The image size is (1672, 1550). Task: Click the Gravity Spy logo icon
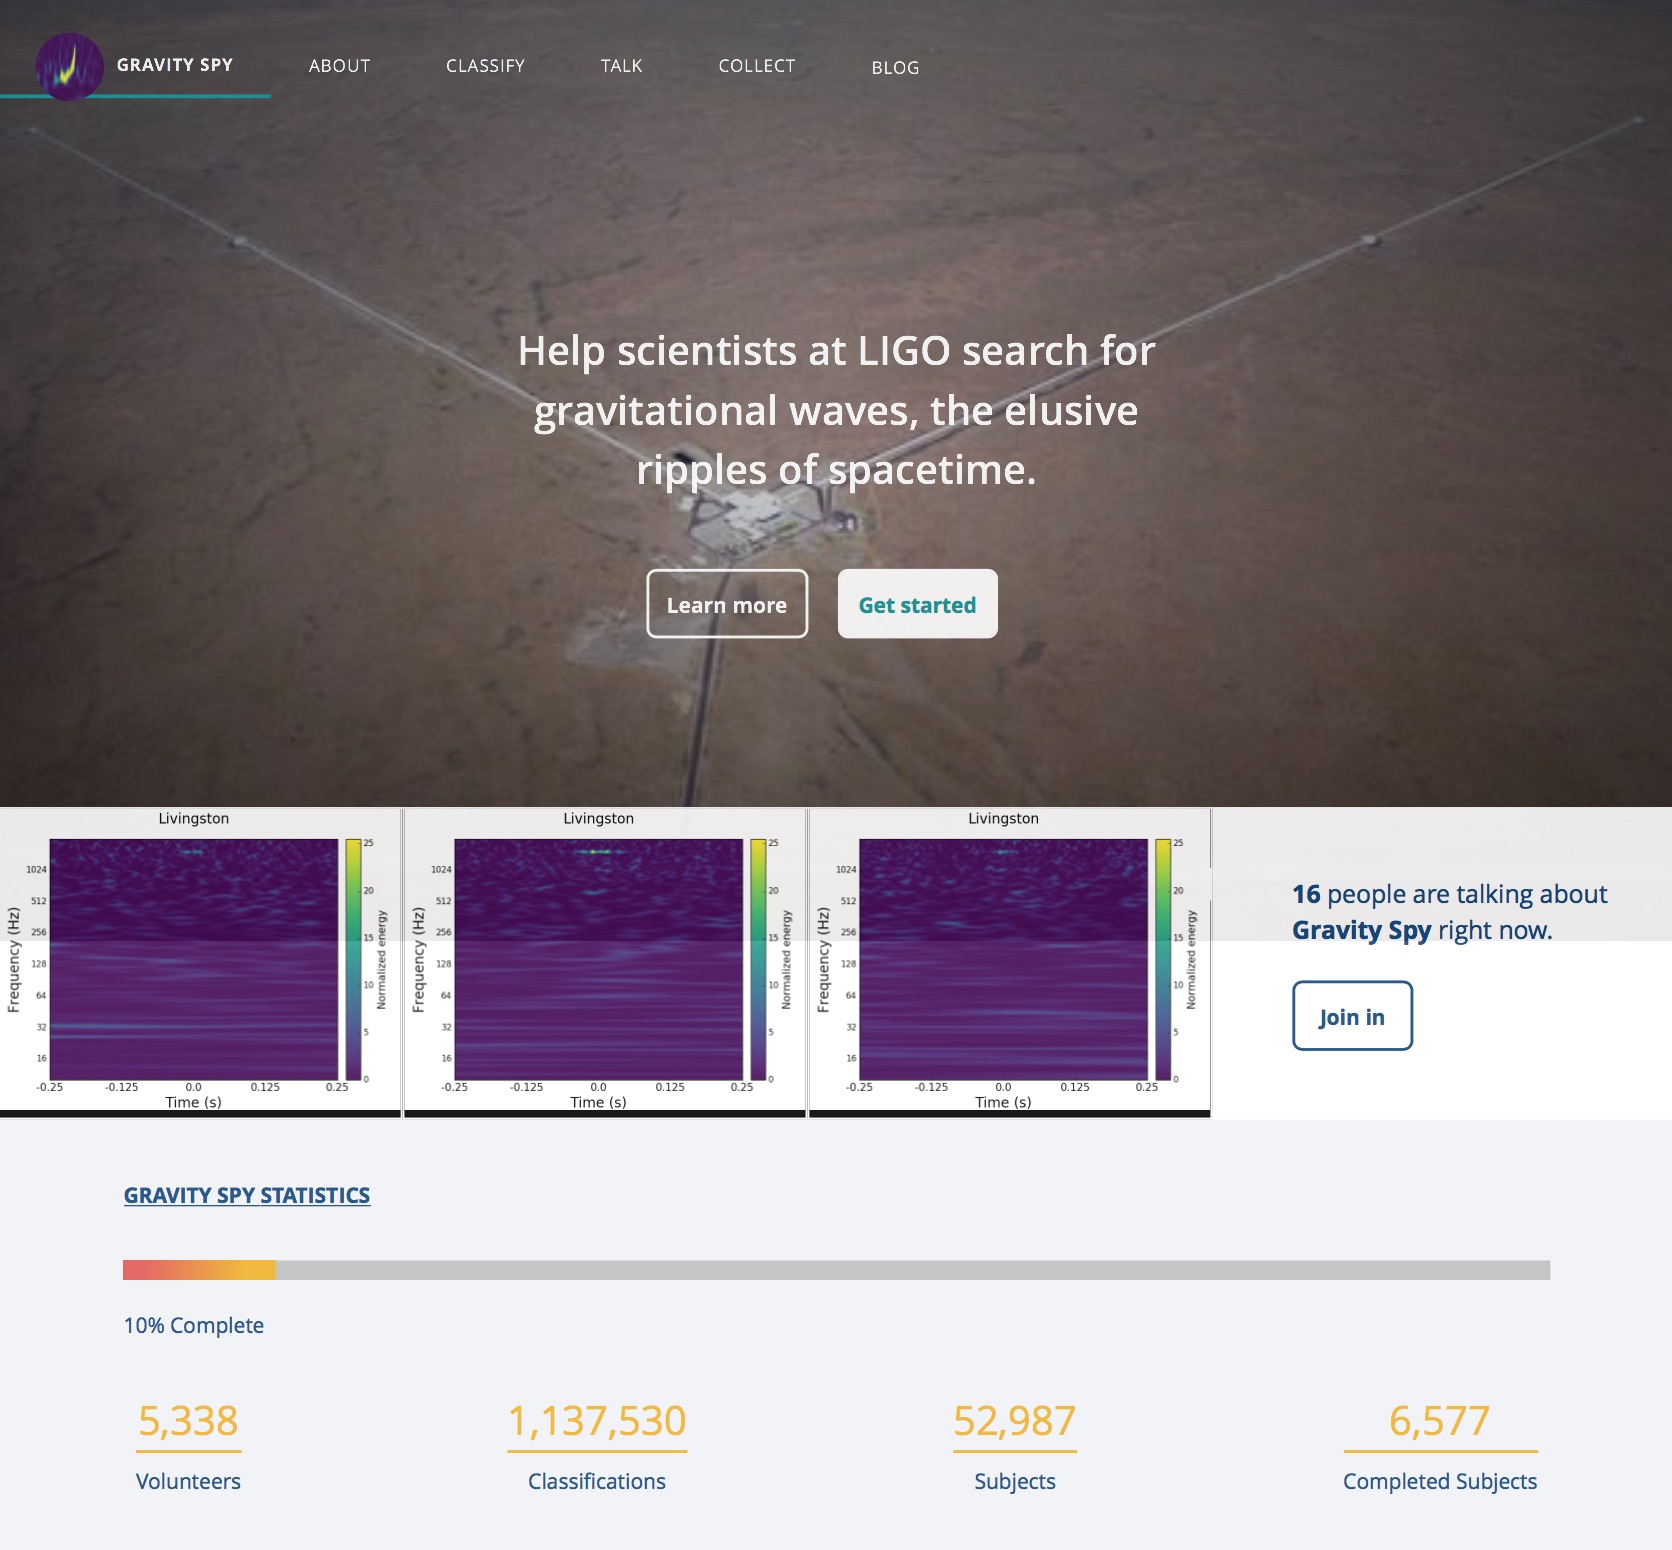(69, 66)
